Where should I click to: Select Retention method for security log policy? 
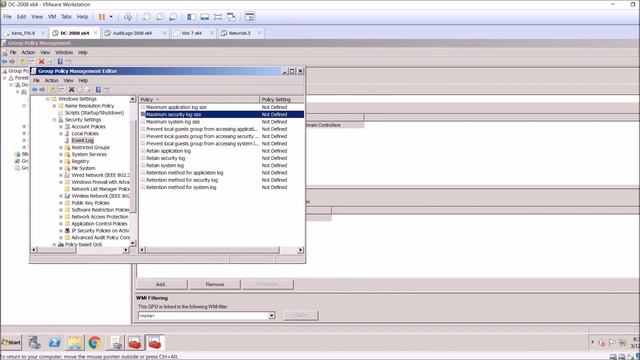tap(182, 180)
